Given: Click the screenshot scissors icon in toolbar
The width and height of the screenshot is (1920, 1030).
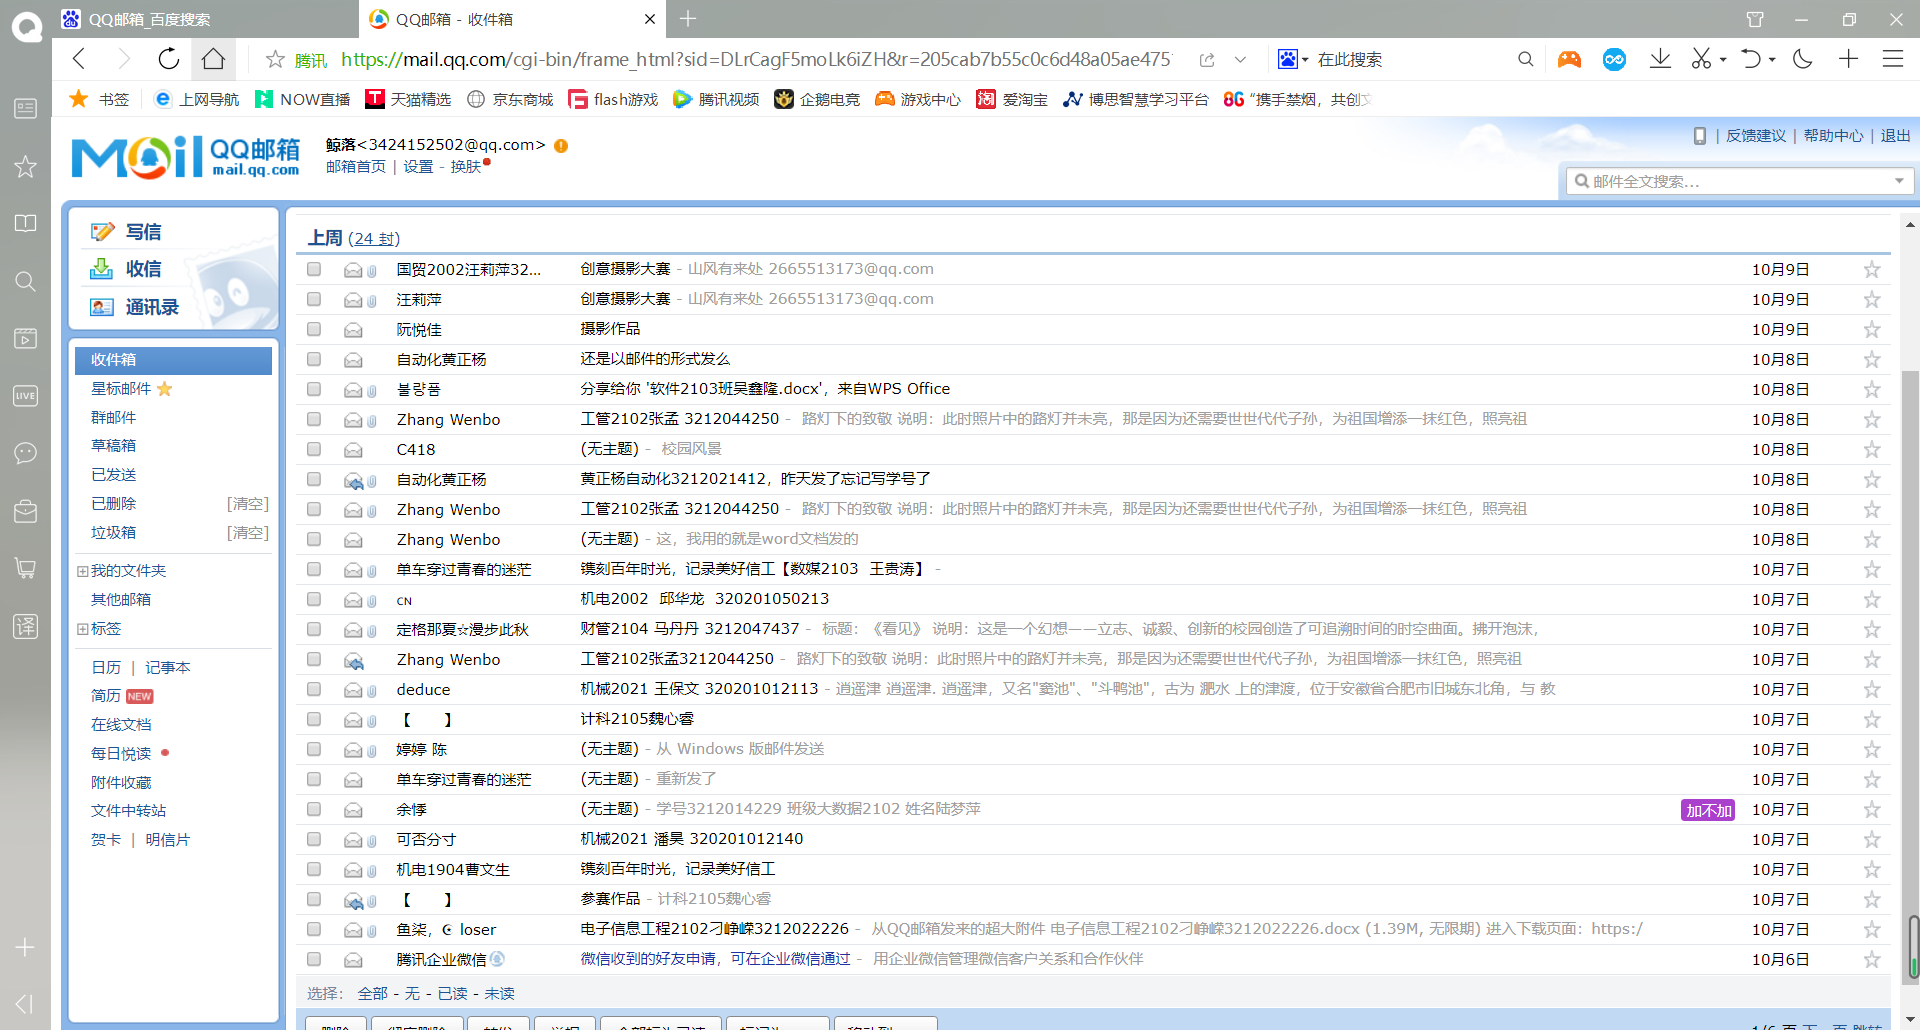Looking at the screenshot, I should tap(1701, 59).
